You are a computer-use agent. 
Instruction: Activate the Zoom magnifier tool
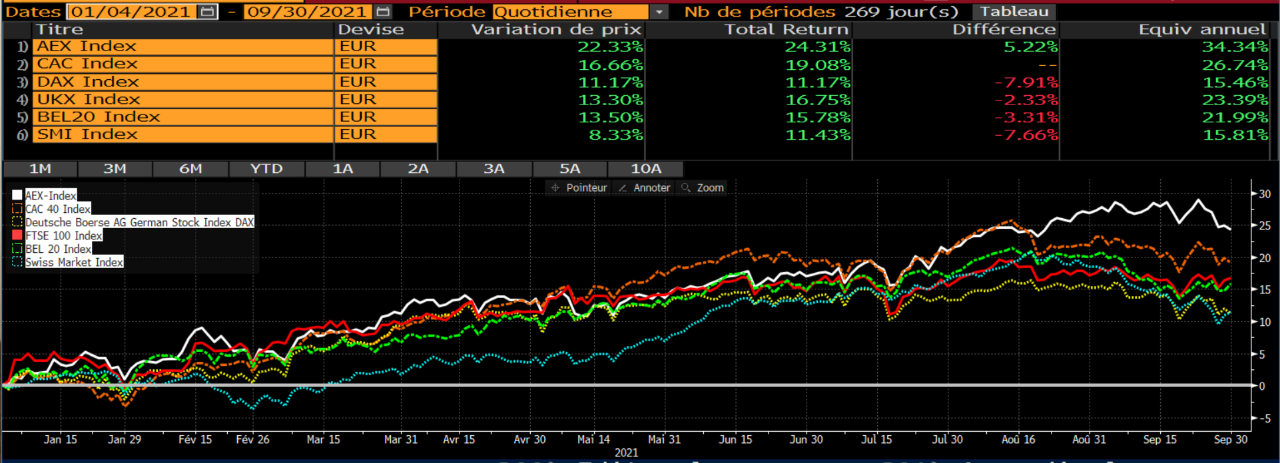tap(702, 187)
